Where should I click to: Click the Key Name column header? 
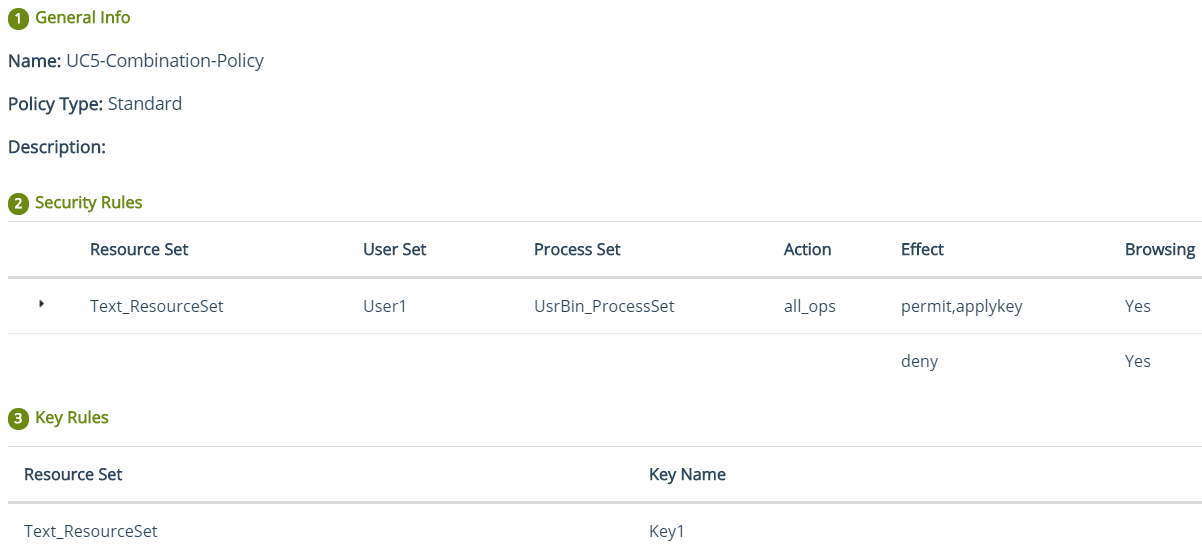[687, 474]
